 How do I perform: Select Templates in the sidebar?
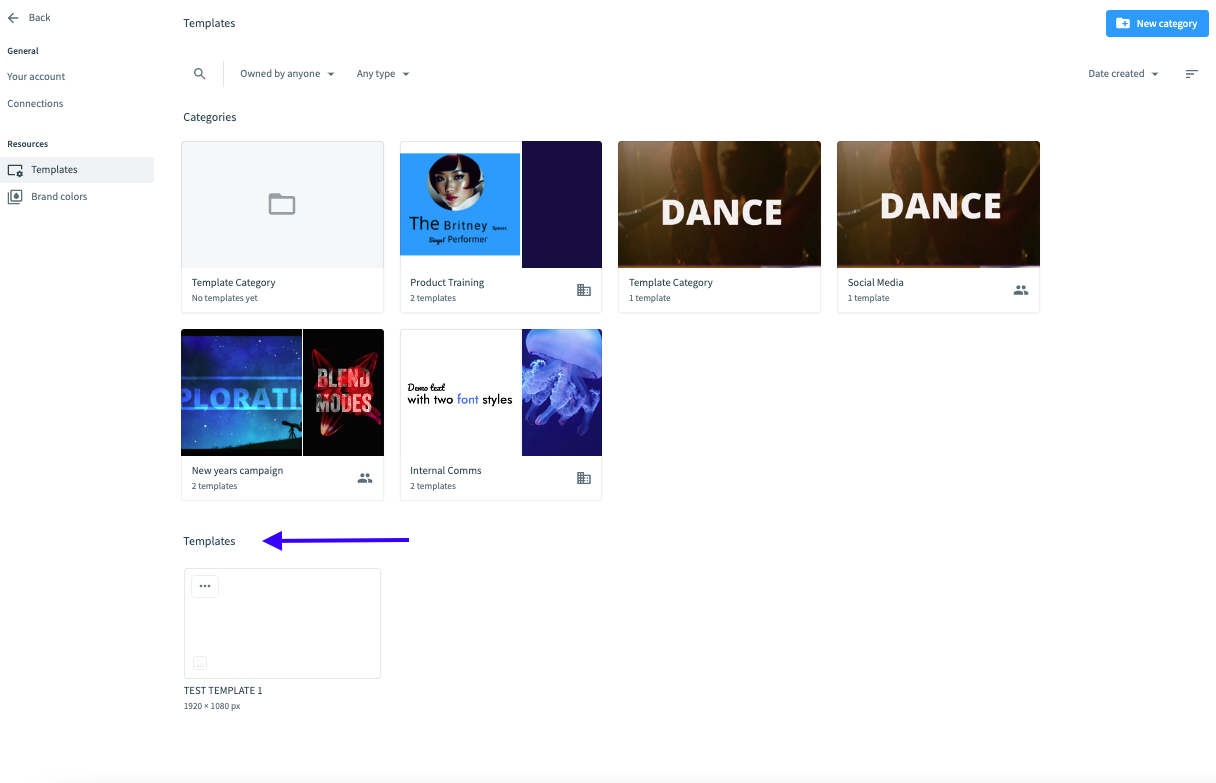[78, 170]
